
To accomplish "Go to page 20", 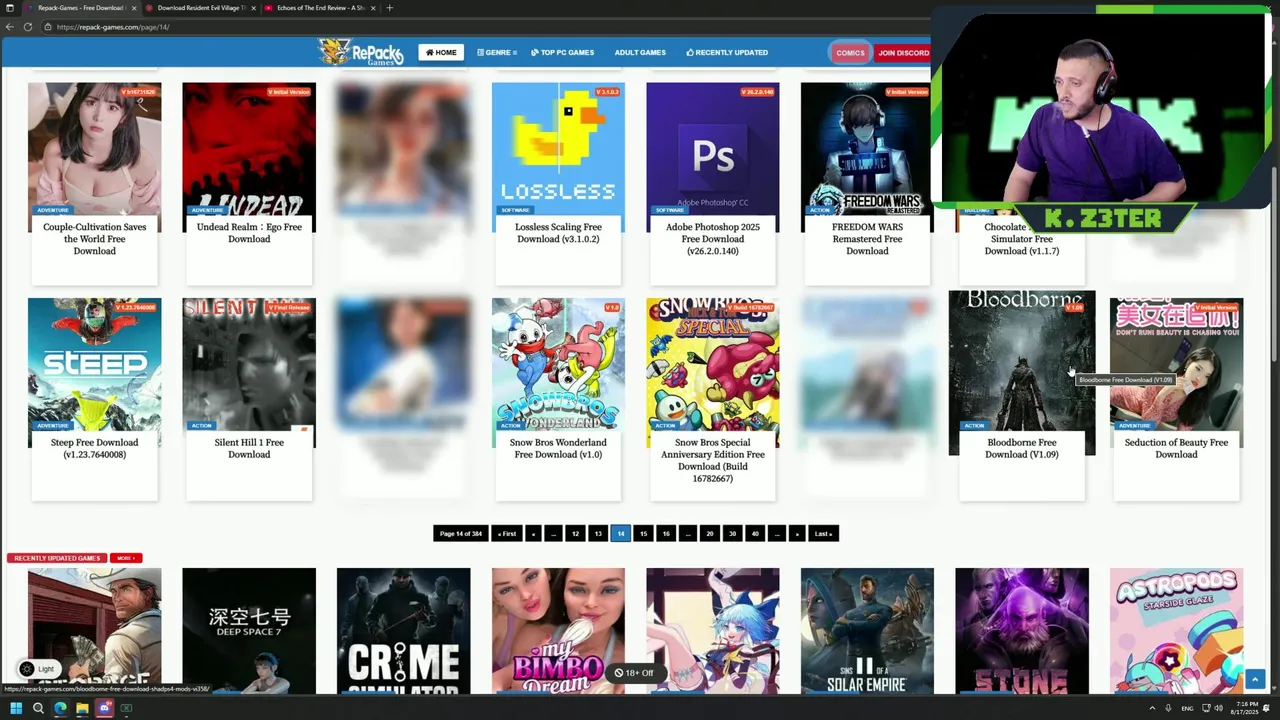I will (710, 533).
